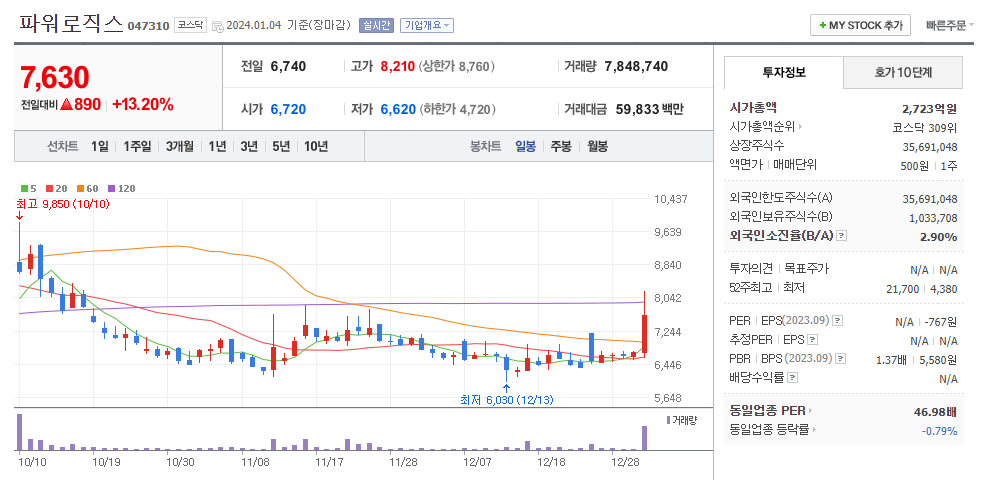Click the arrow icon next to 동일업종 등락률
This screenshot has width=988, height=480.
(x=814, y=430)
